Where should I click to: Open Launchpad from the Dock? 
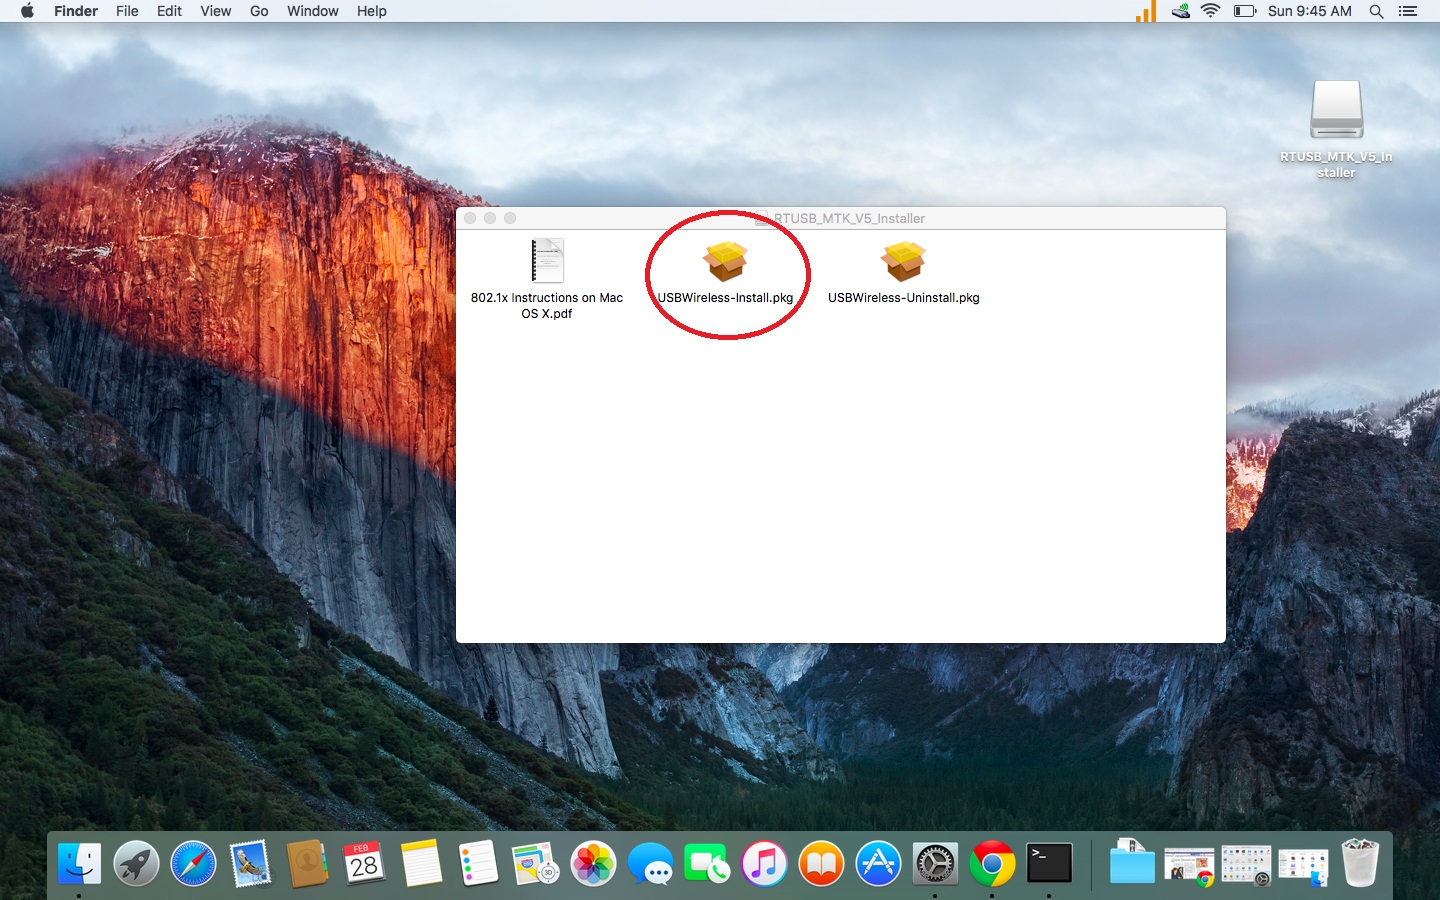[136, 863]
